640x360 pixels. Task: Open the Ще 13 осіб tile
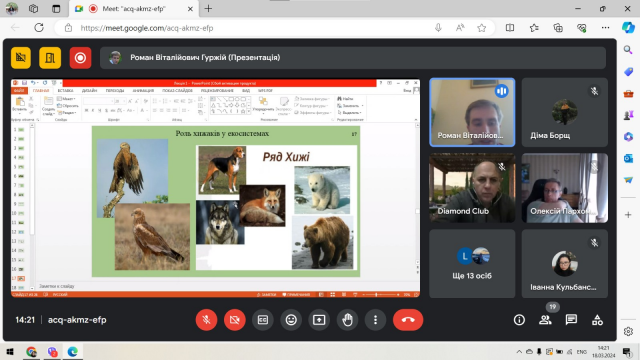click(x=472, y=264)
